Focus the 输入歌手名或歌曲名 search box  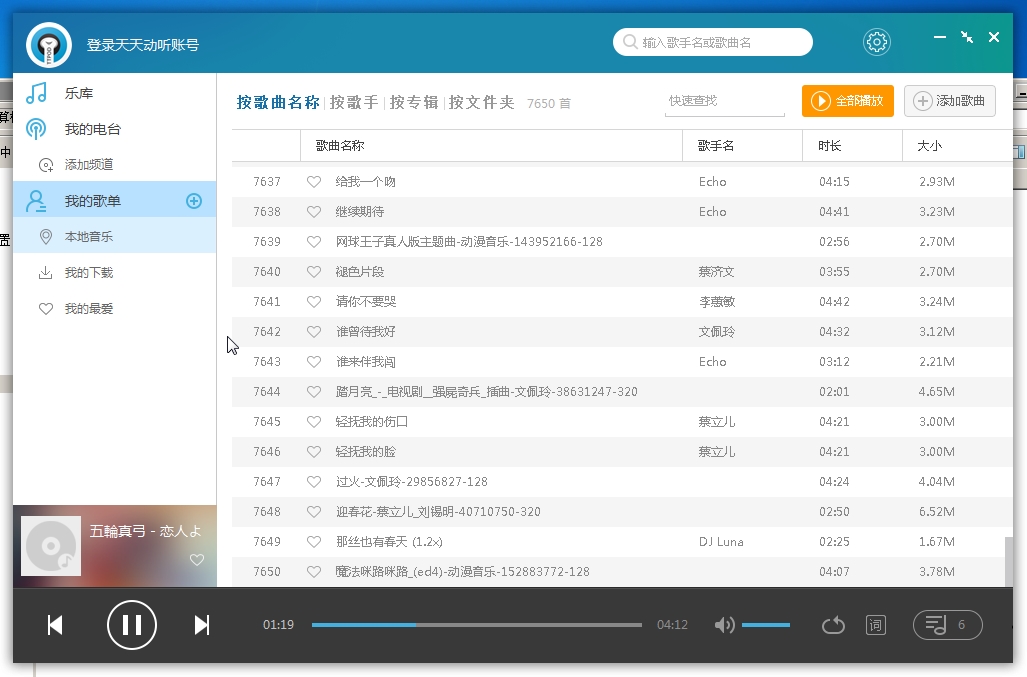coord(713,42)
